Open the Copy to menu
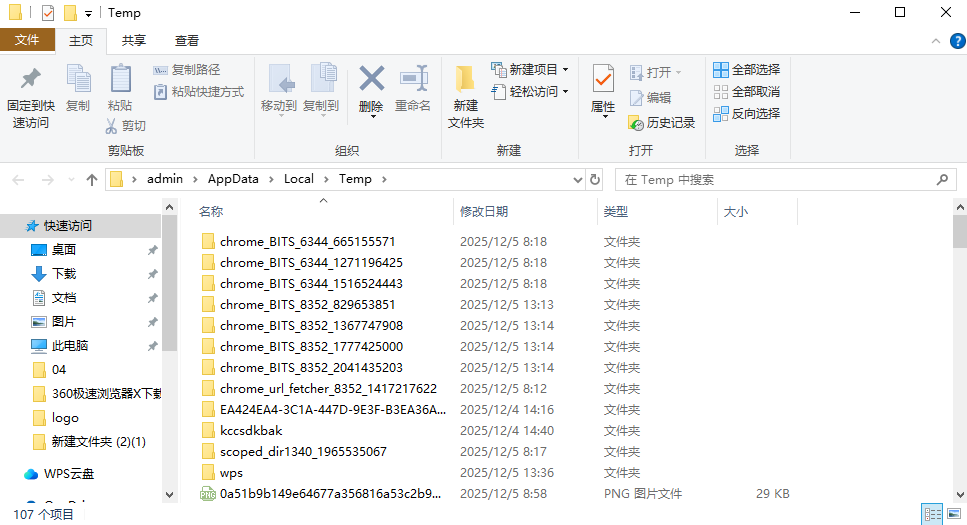The image size is (967, 525). pos(321,90)
